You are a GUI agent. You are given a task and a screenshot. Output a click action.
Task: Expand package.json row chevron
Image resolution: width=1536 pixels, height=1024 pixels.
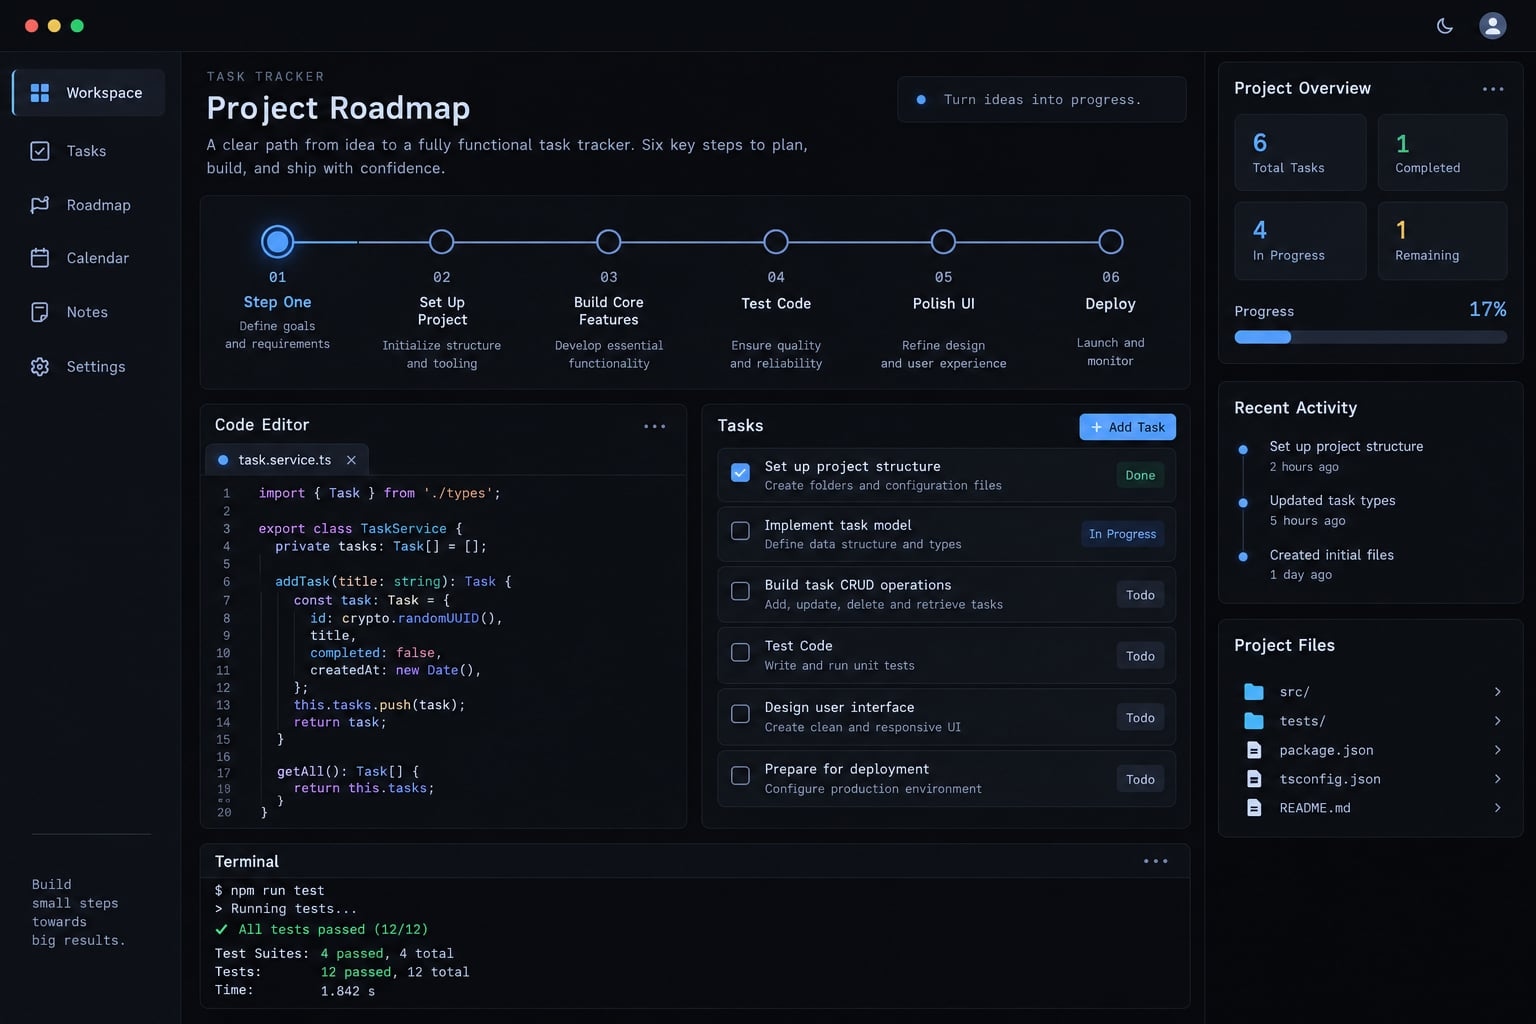tap(1497, 750)
